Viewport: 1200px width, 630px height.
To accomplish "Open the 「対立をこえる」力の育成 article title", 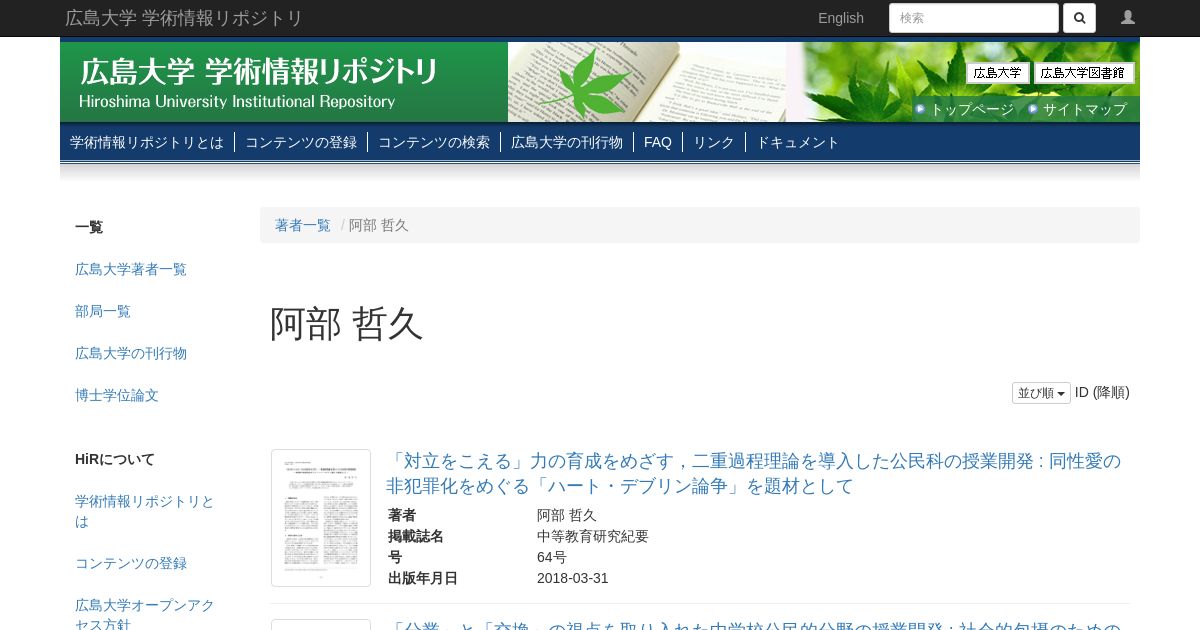I will coord(753,473).
